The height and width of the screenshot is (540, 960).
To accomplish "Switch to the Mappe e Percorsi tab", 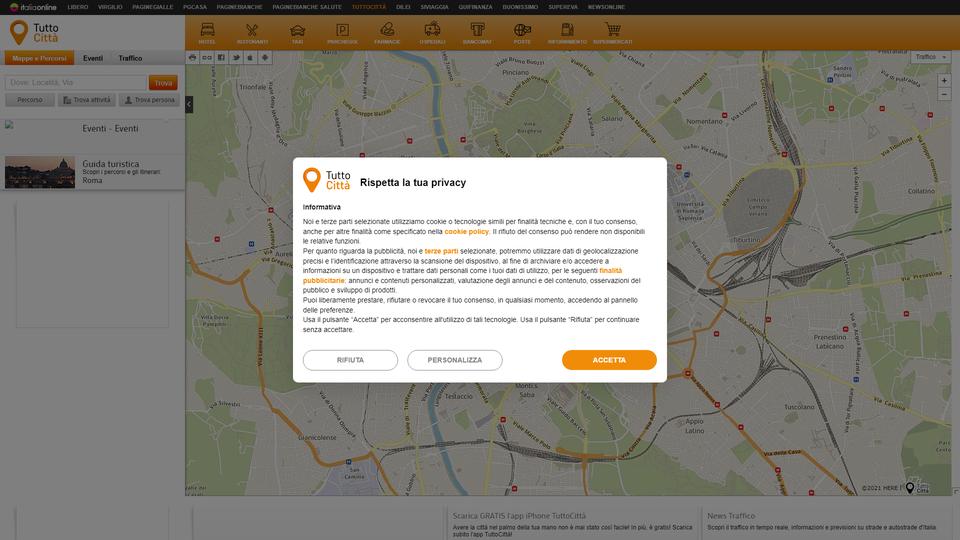I will 39,58.
